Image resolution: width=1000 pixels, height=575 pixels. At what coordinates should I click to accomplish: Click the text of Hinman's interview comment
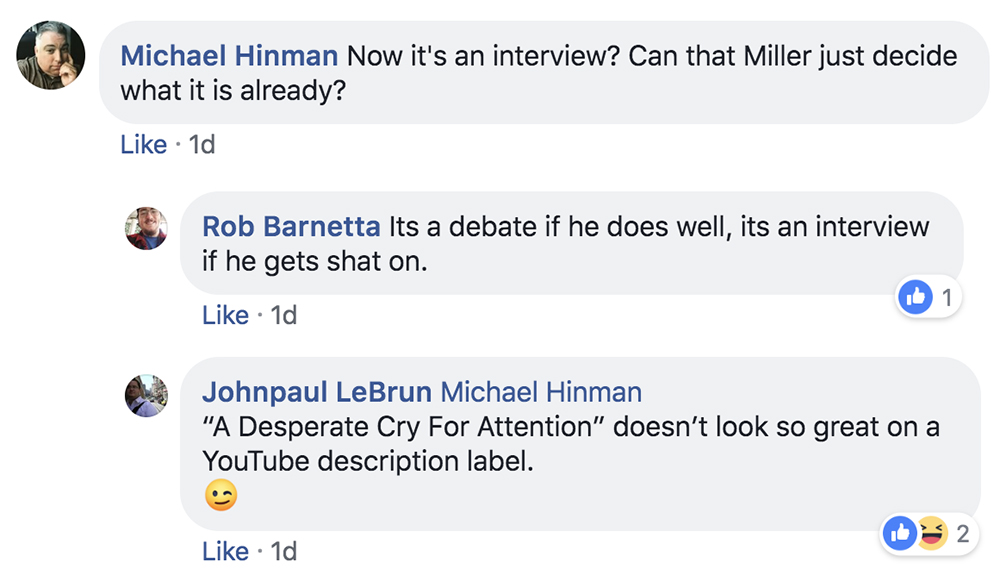pos(539,73)
